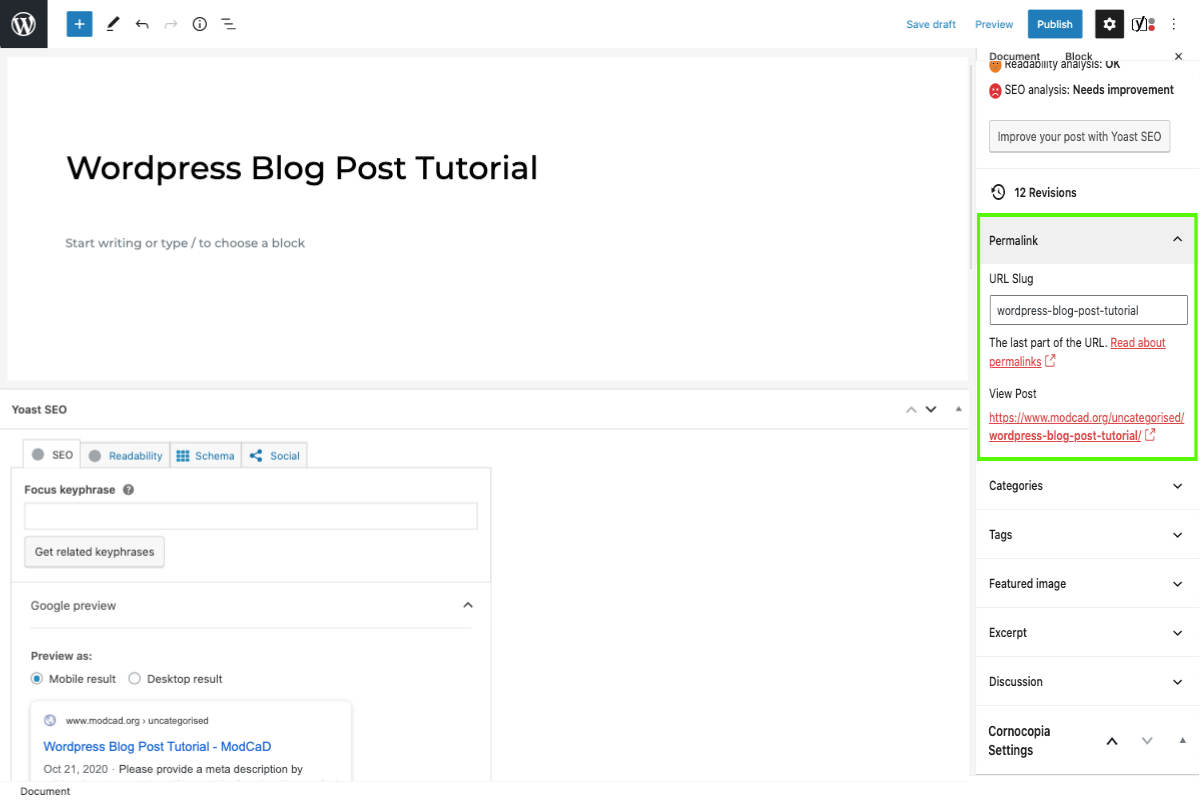
Task: Click Get related keyphrases button
Action: 94,552
